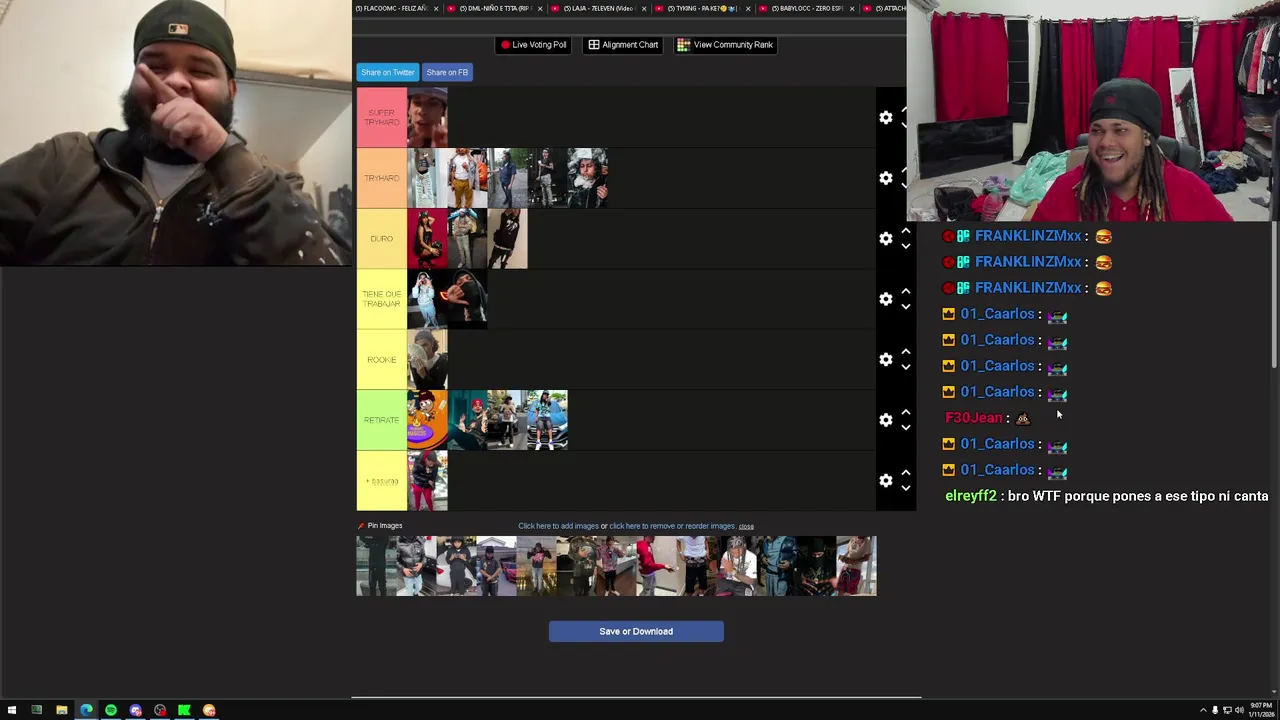Move TIENE QUE TRABAJAR tier up

(x=906, y=291)
